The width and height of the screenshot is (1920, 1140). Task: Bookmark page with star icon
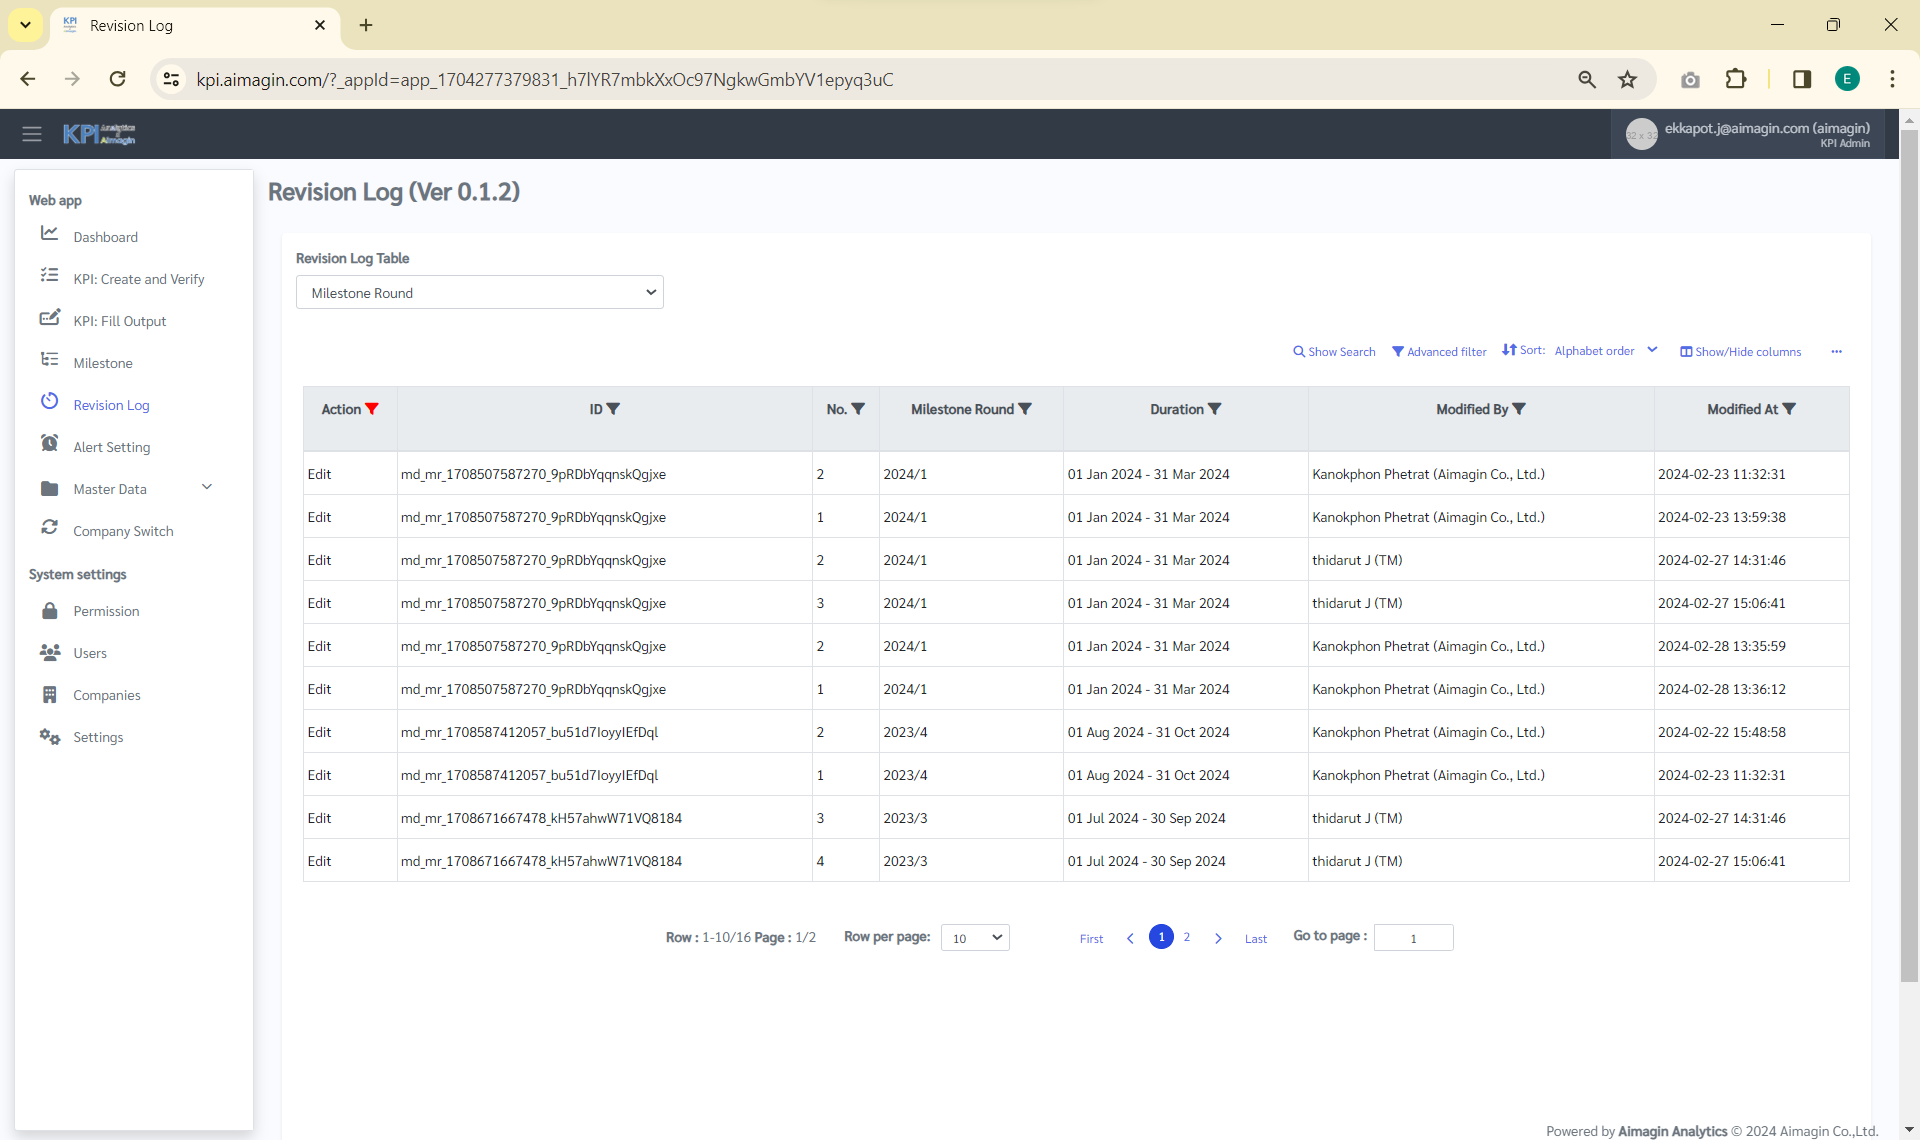click(x=1628, y=80)
